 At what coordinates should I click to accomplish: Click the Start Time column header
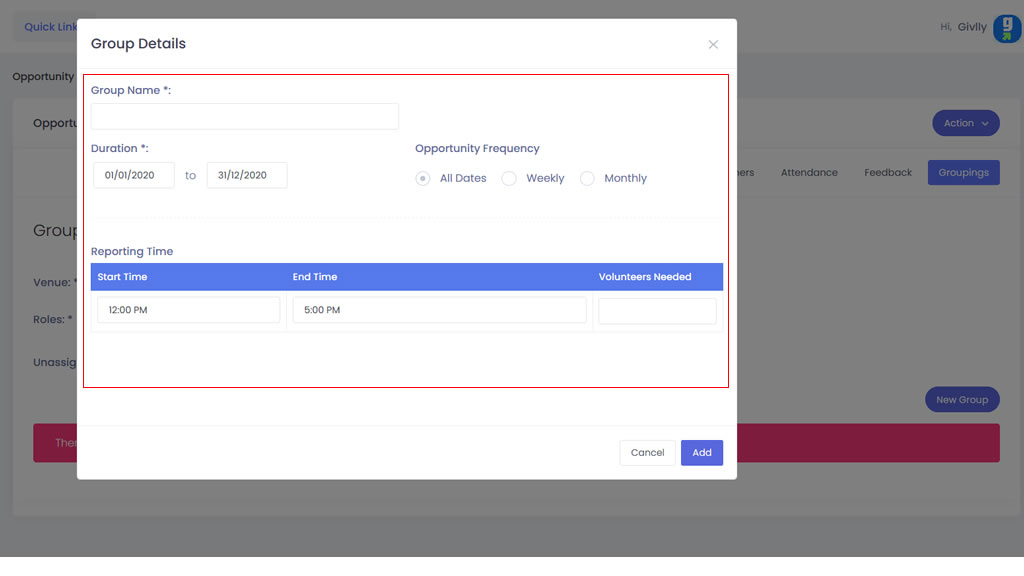[x=122, y=277]
